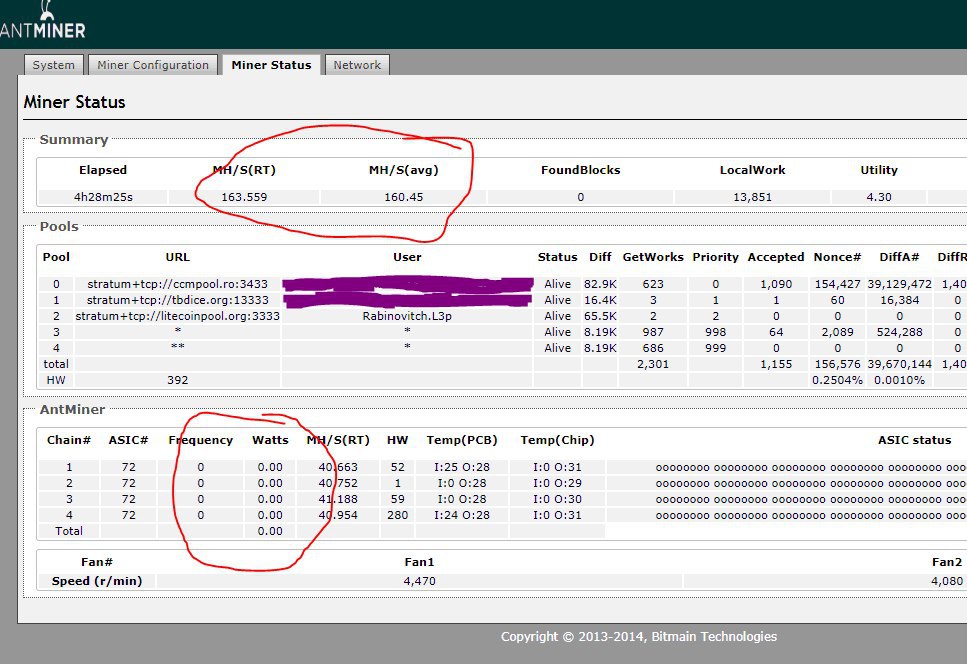Click the GetWorks value 987
The image size is (967, 664).
653,332
